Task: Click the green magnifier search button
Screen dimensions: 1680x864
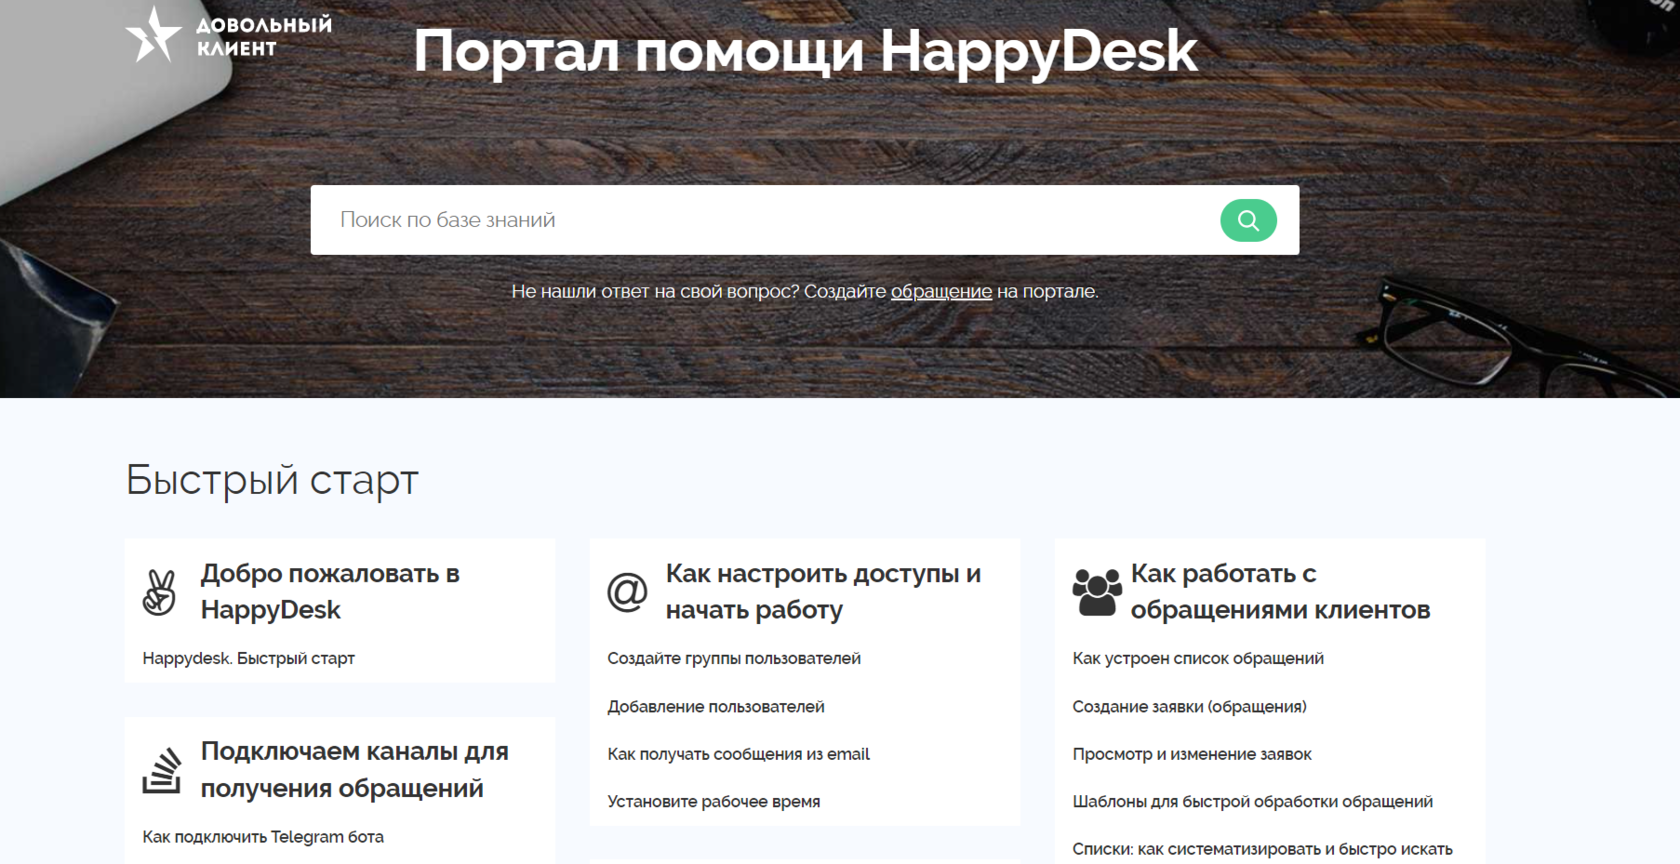Action: [1248, 220]
